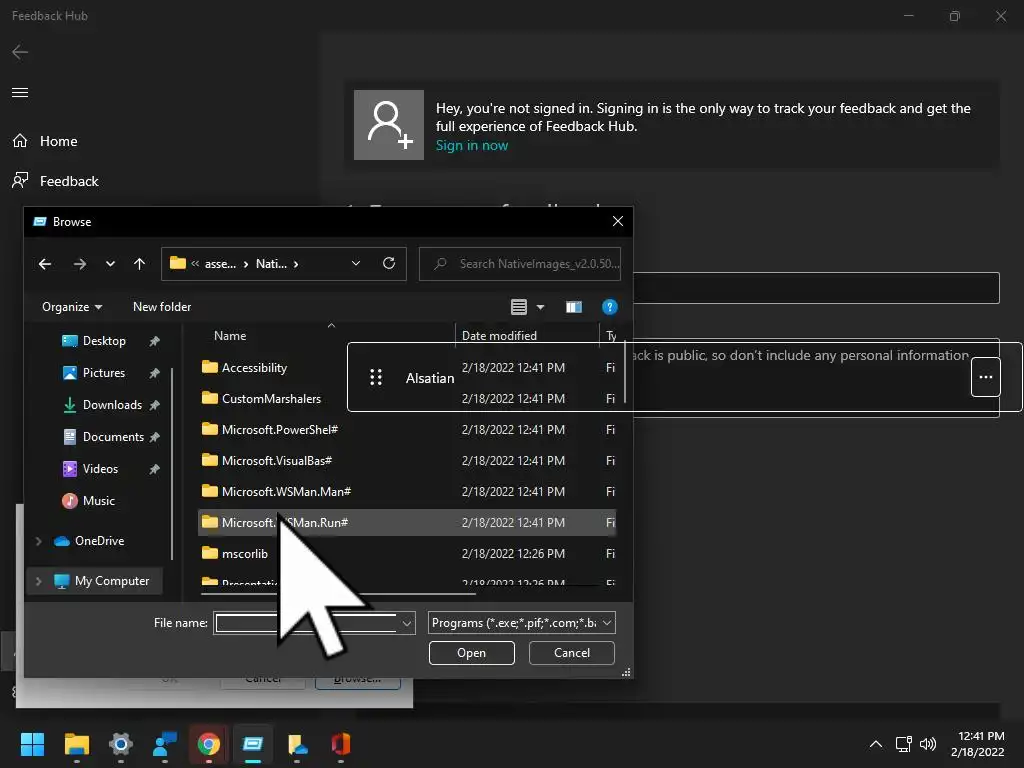This screenshot has width=1024, height=768.
Task: Open Browse dialog help
Action: pyautogui.click(x=609, y=307)
